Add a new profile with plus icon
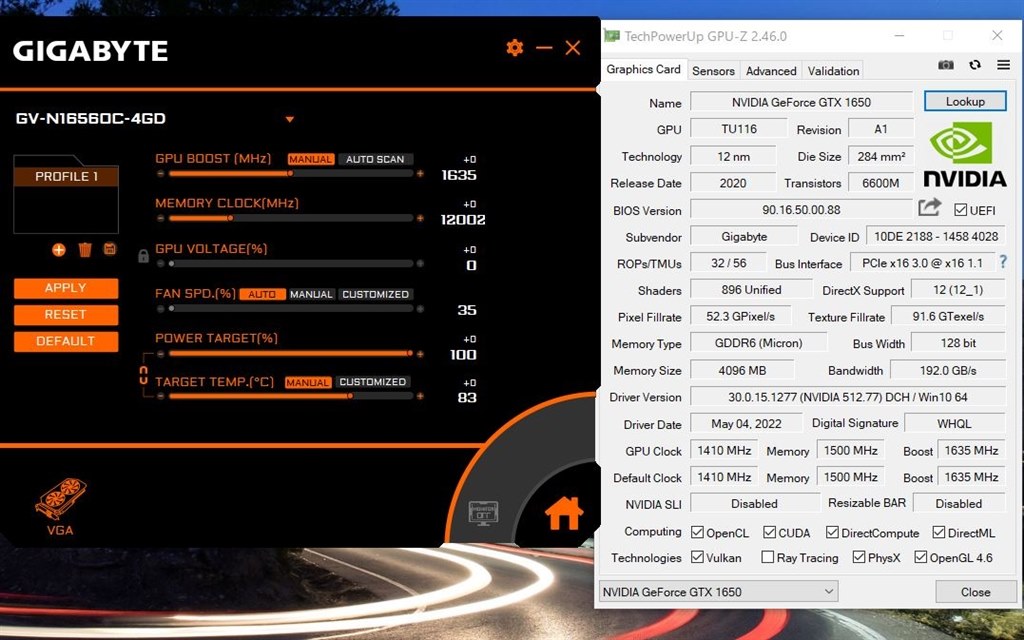This screenshot has height=640, width=1024. pos(59,249)
